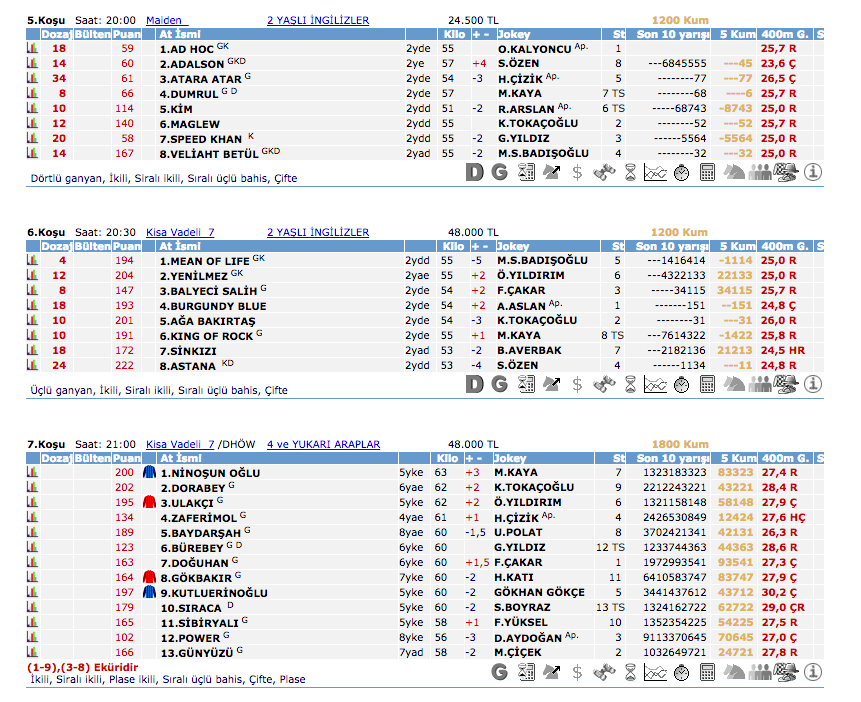The image size is (861, 702).
Task: Click the binoculars icon in race 5 toolbar
Action: click(603, 173)
